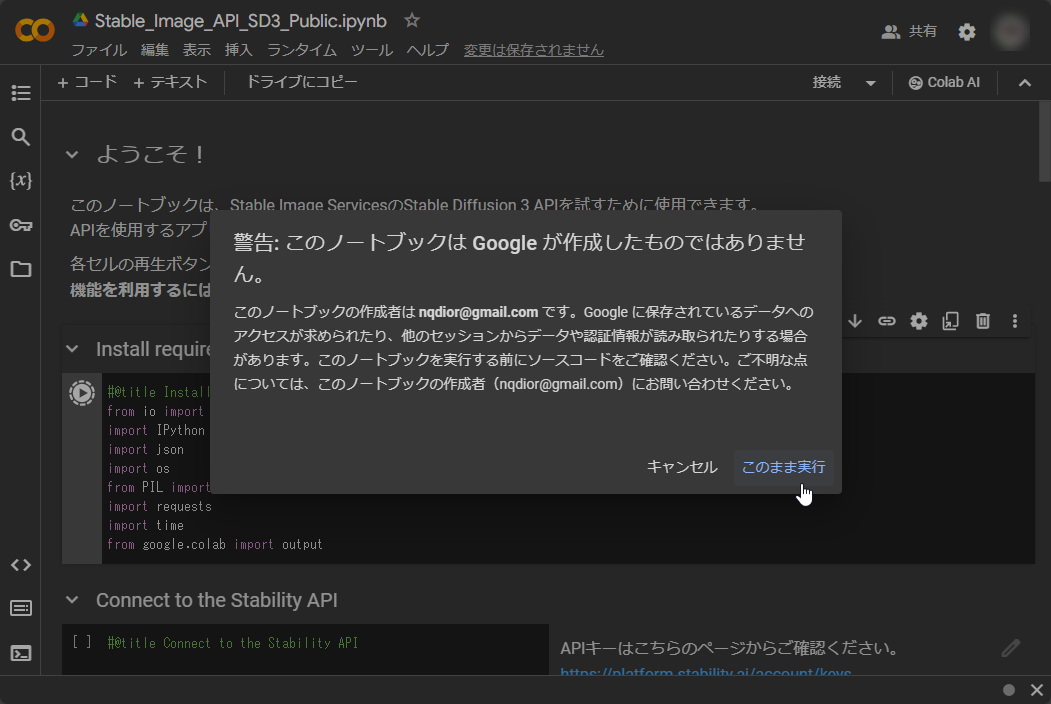Open the table of contents sidebar
This screenshot has width=1051, height=704.
tap(21, 93)
